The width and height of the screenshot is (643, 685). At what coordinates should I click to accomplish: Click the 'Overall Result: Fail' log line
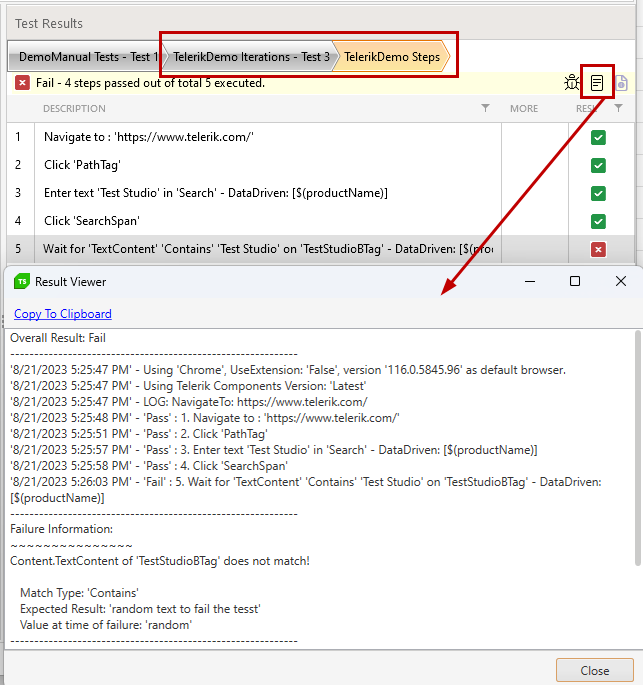[x=58, y=338]
